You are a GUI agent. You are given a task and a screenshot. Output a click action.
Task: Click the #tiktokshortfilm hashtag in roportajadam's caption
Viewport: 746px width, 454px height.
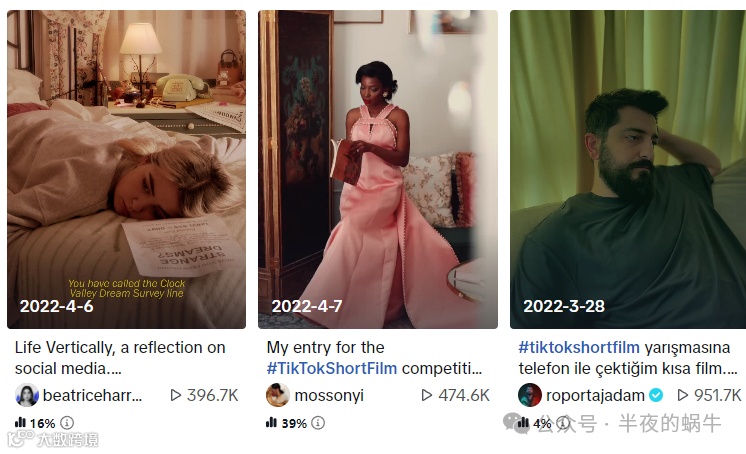click(x=579, y=347)
